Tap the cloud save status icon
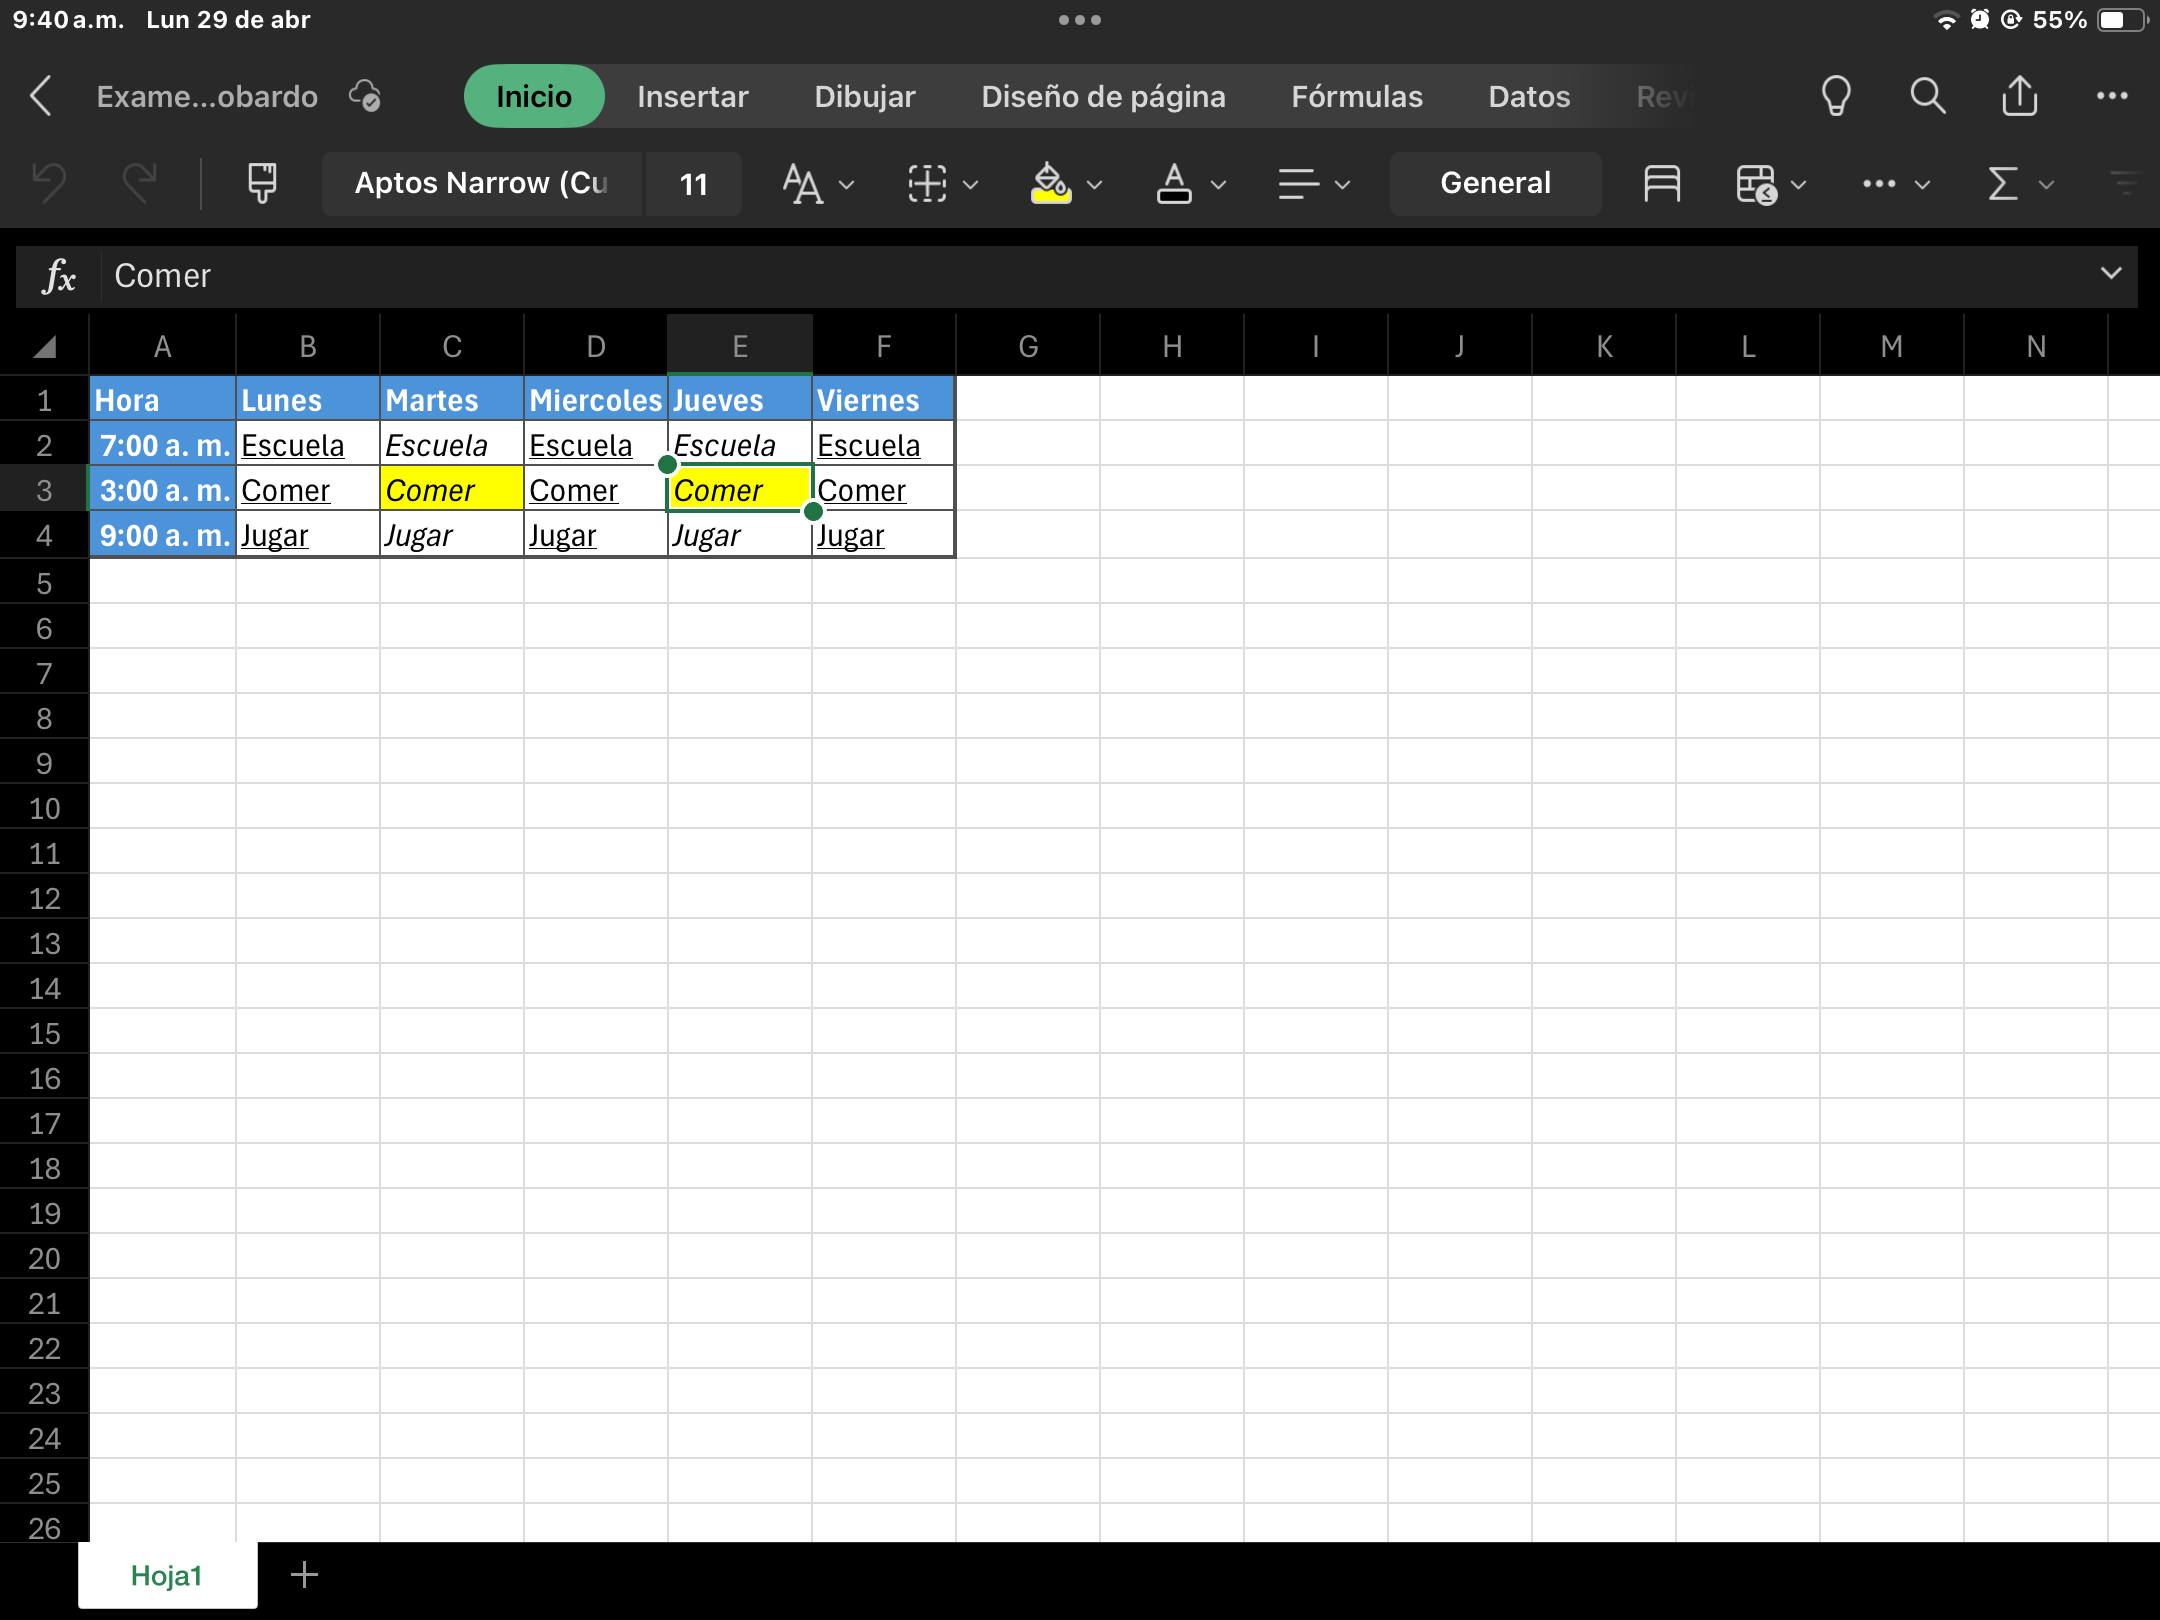2160x1620 pixels. click(x=365, y=97)
